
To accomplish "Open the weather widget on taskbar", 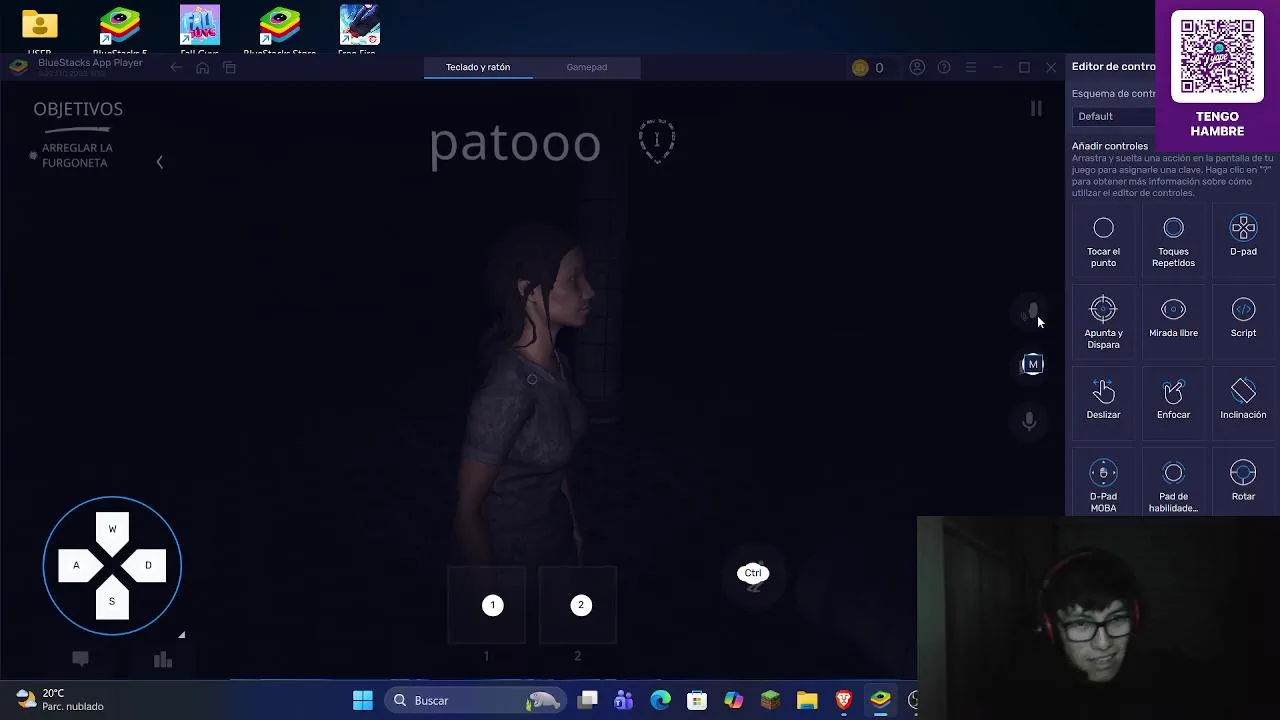I will coord(62,700).
